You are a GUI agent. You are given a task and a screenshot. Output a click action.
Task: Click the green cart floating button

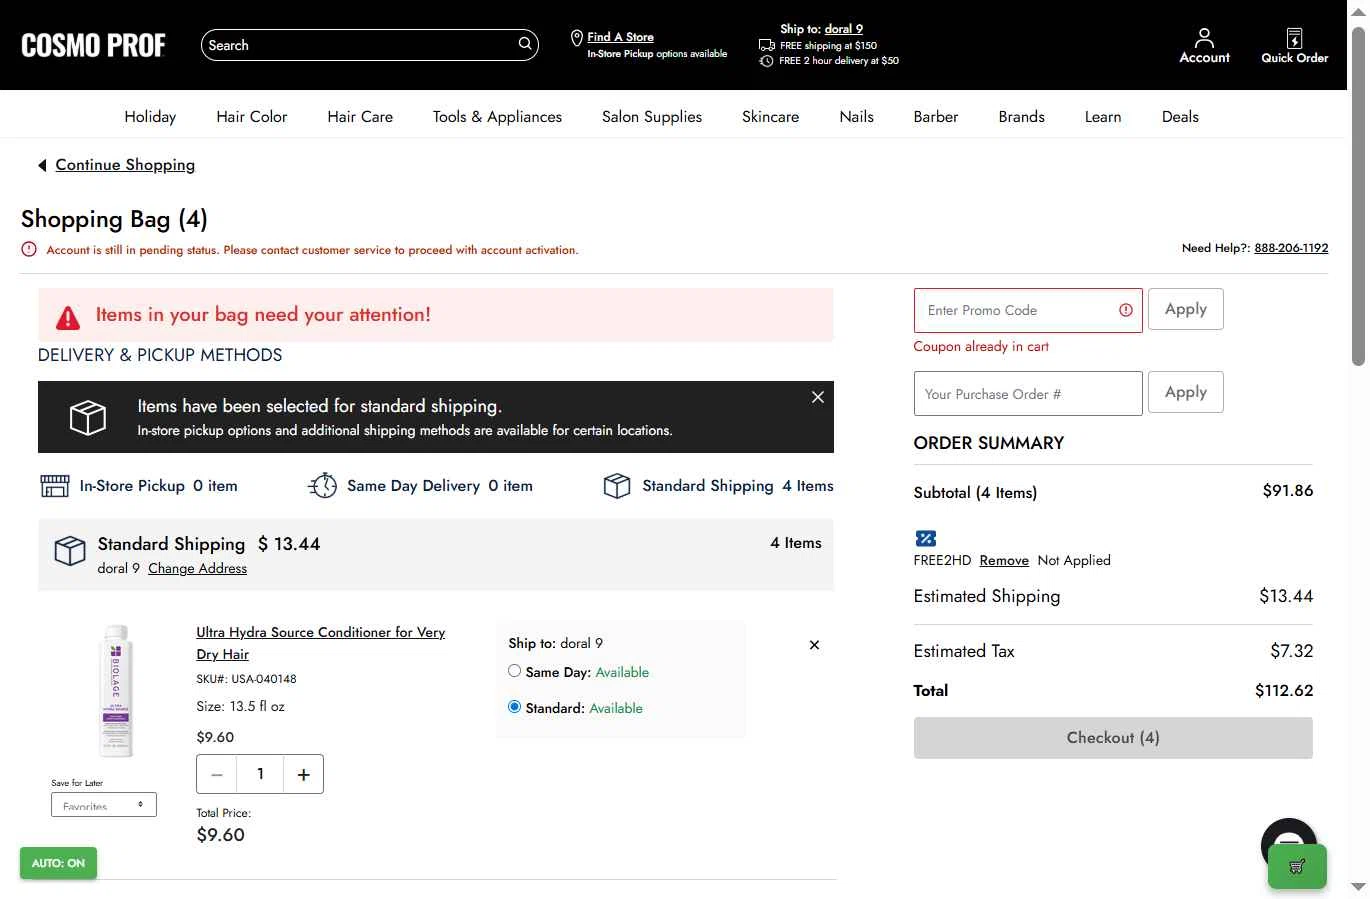pos(1297,867)
